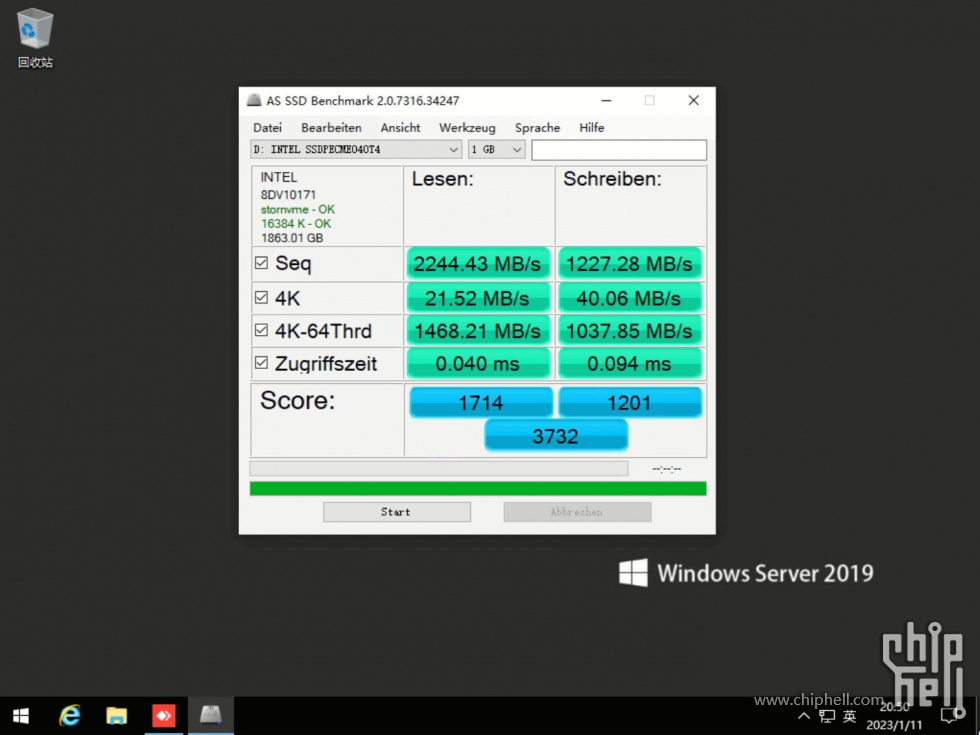Open the Datei menu
This screenshot has height=735, width=980.
pos(267,128)
